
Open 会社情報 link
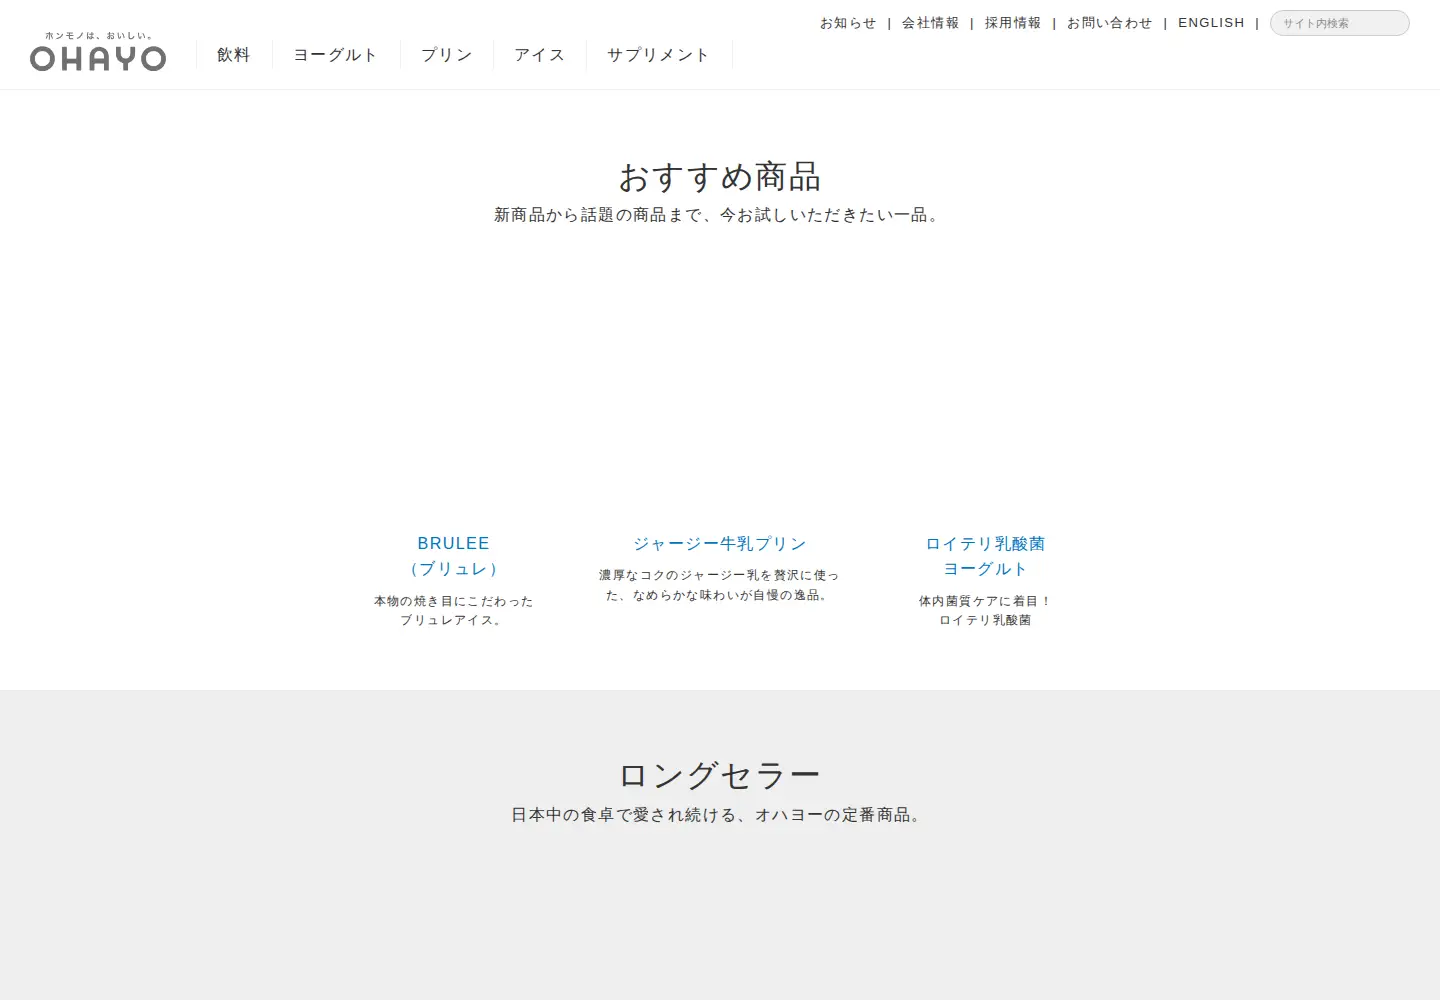click(930, 23)
